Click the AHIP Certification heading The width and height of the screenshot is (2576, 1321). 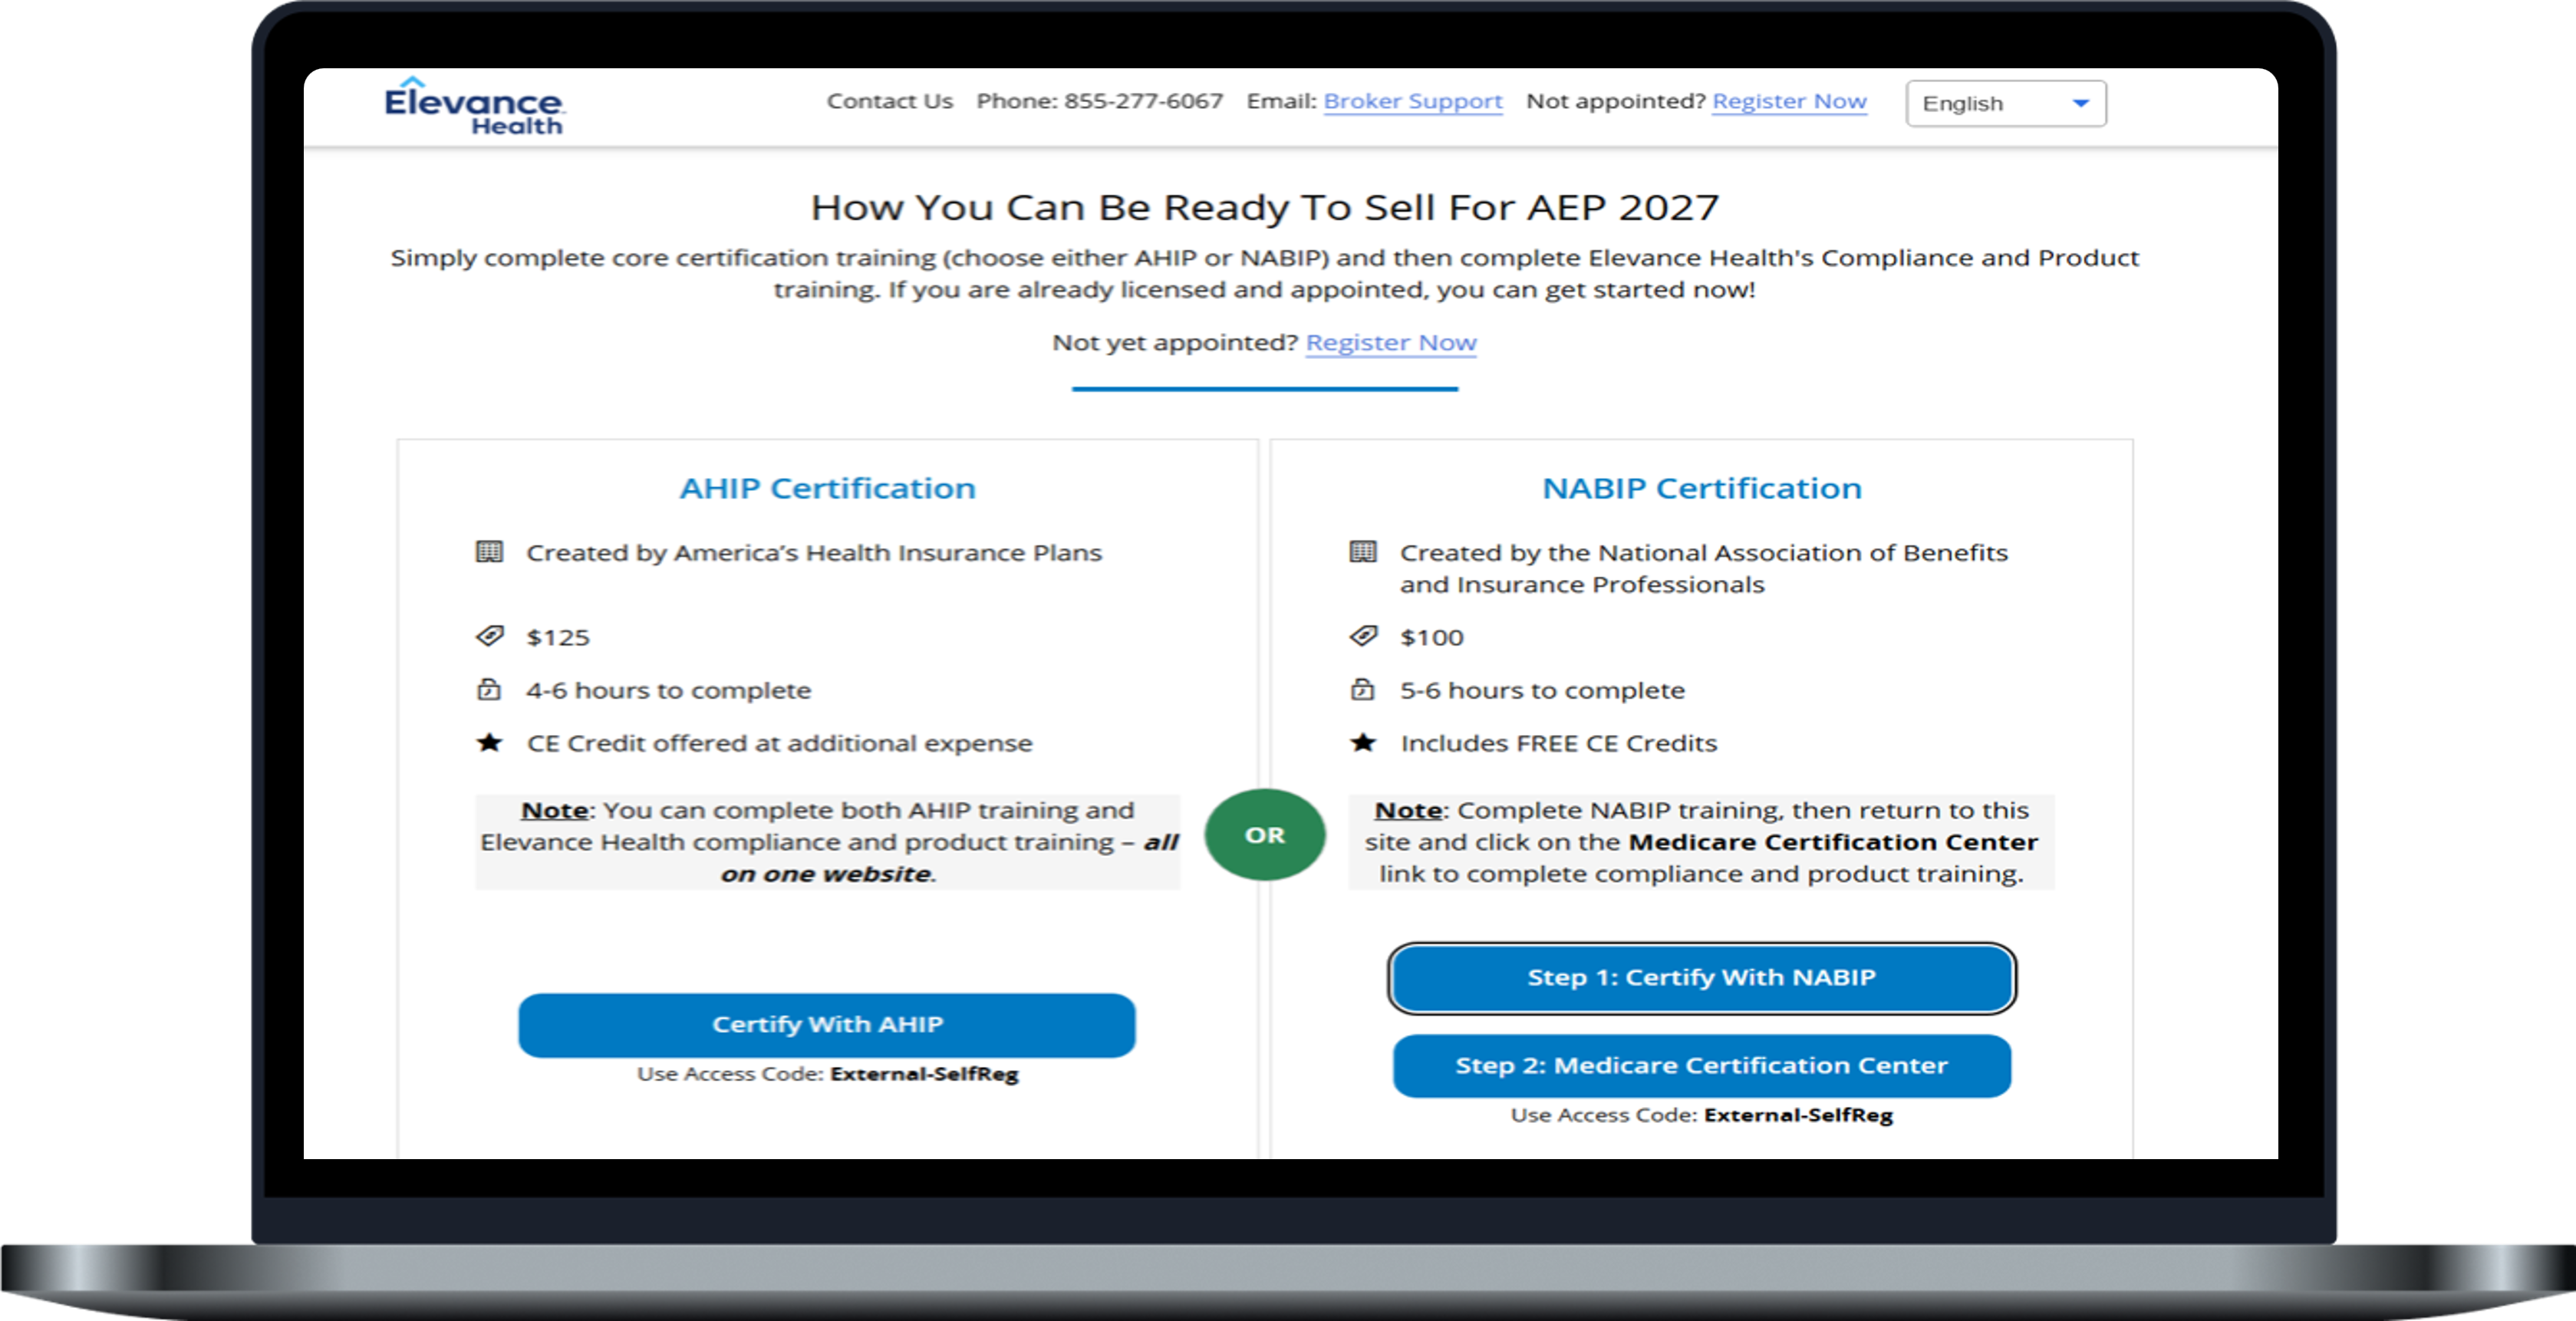pyautogui.click(x=827, y=488)
